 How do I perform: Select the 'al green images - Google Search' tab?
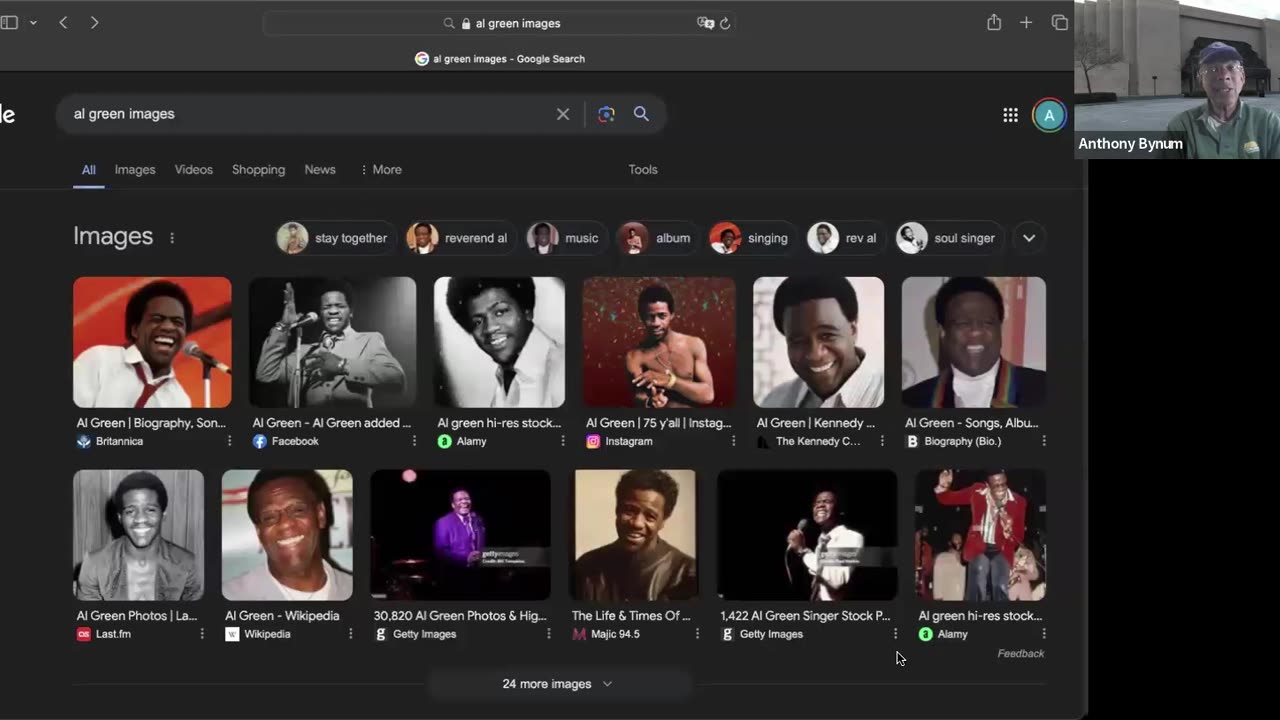[x=500, y=59]
